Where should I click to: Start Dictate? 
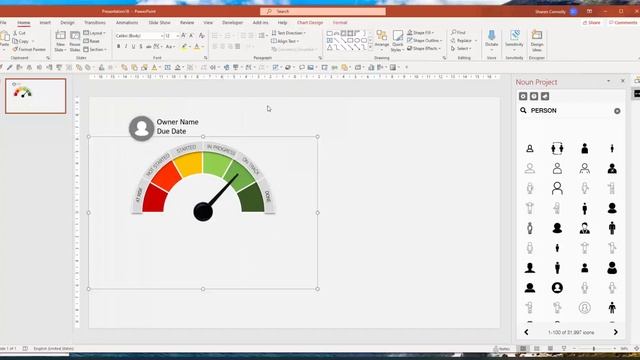(491, 40)
